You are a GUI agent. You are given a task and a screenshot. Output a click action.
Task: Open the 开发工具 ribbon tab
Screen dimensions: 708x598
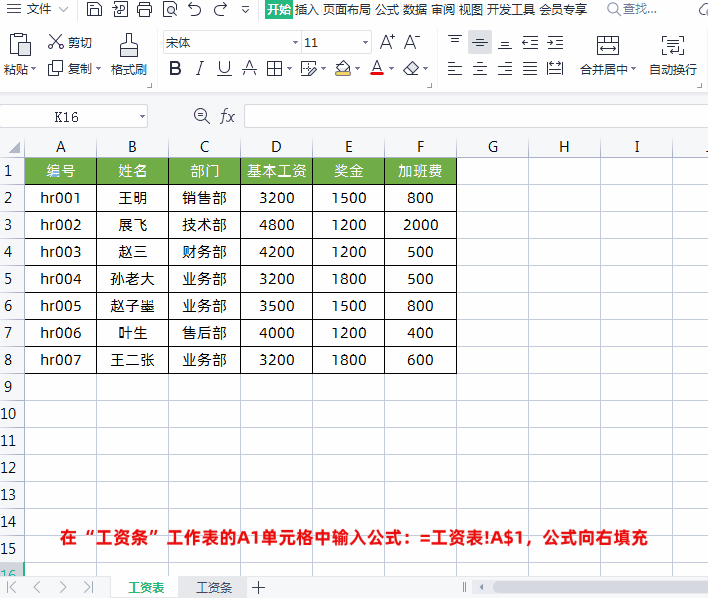(511, 9)
